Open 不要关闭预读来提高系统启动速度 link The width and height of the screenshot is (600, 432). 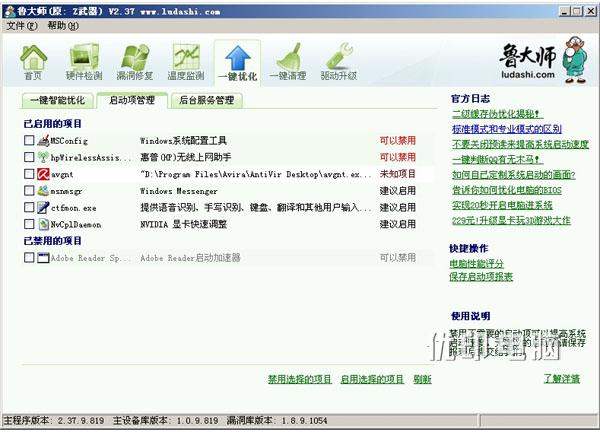click(520, 144)
